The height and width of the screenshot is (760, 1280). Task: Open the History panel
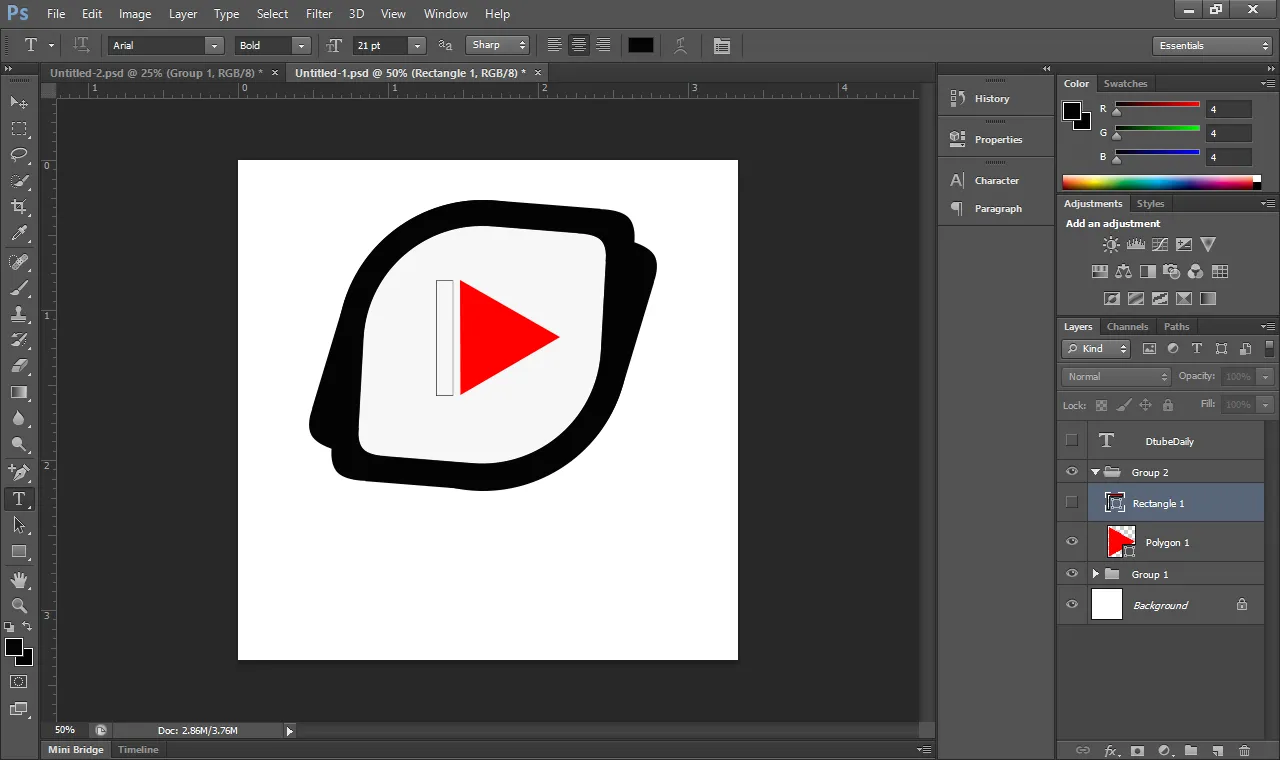coord(992,98)
